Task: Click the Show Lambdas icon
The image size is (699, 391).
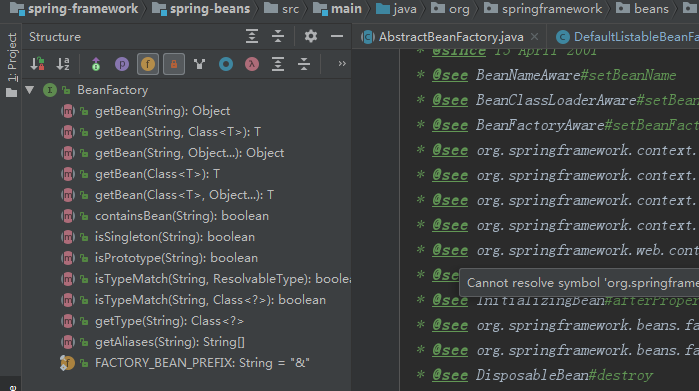Action: (x=252, y=64)
